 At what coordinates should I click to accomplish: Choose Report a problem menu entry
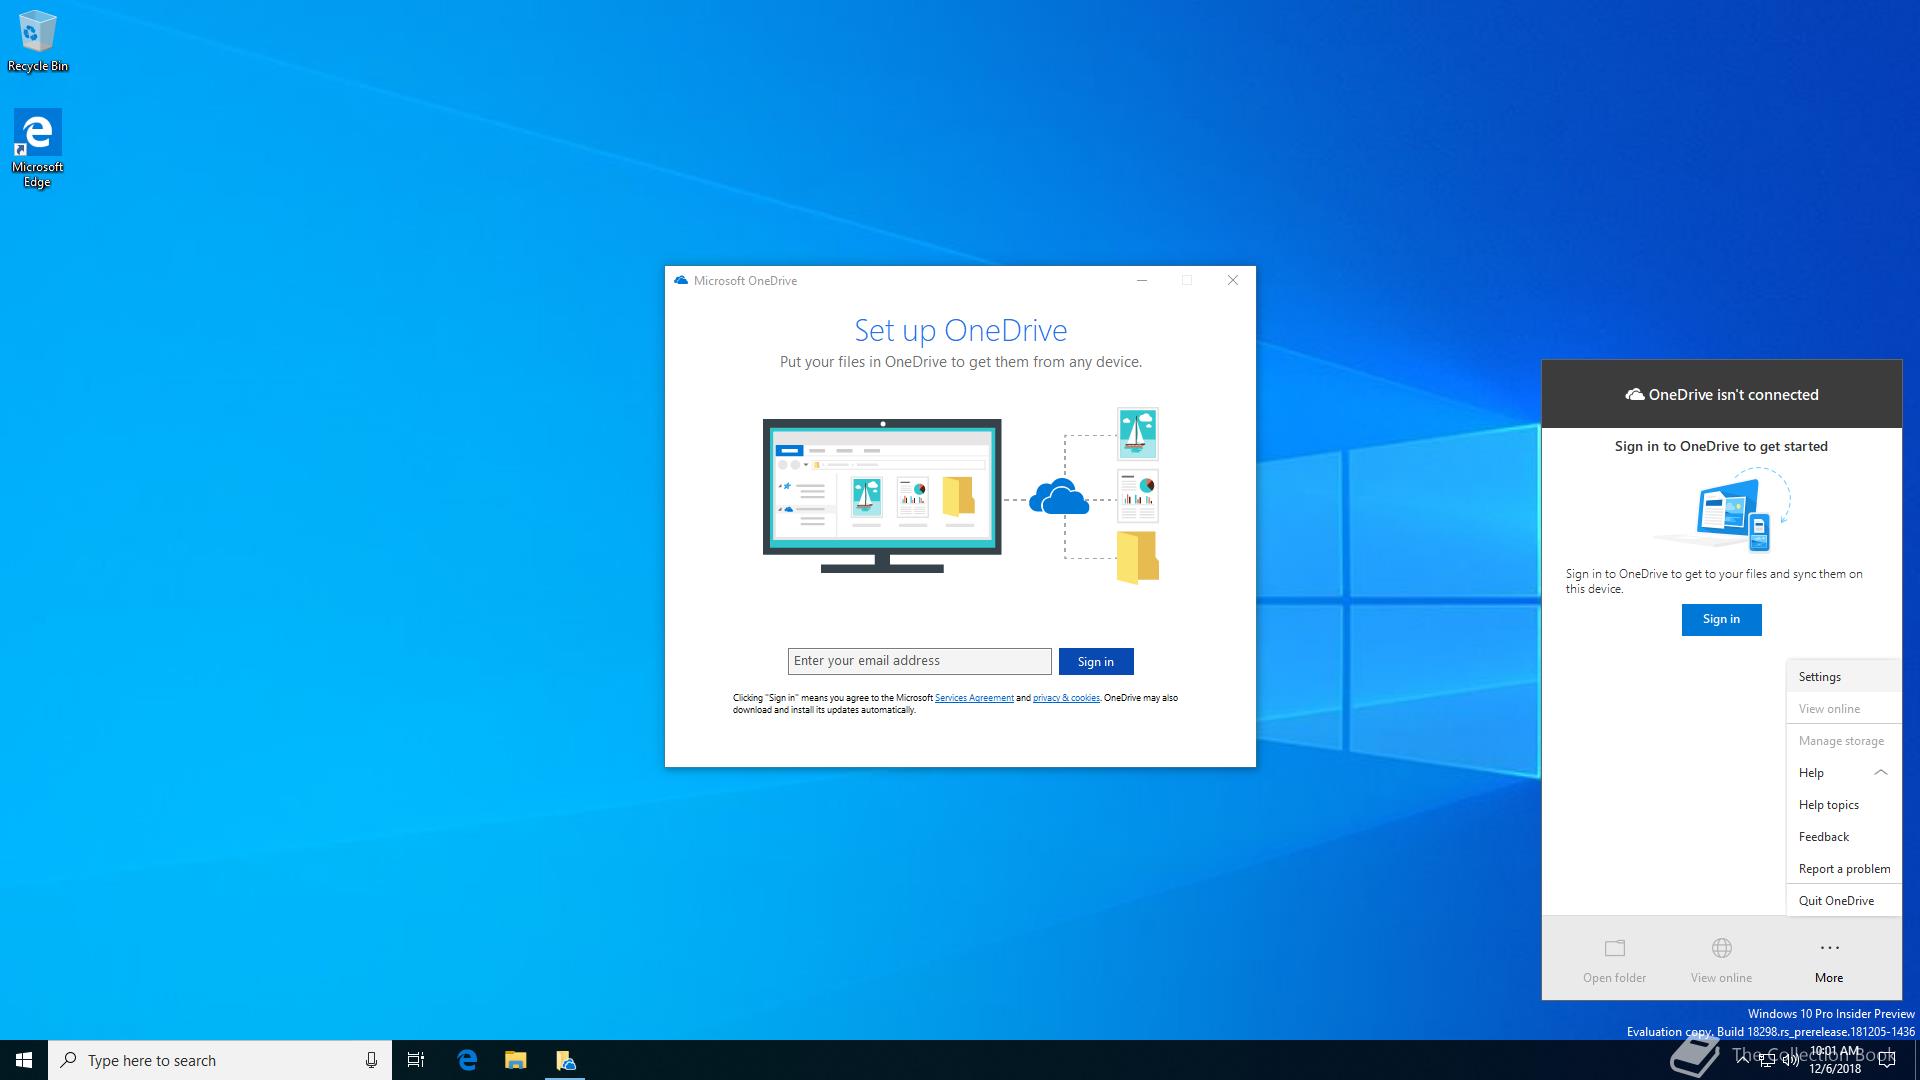click(1843, 869)
